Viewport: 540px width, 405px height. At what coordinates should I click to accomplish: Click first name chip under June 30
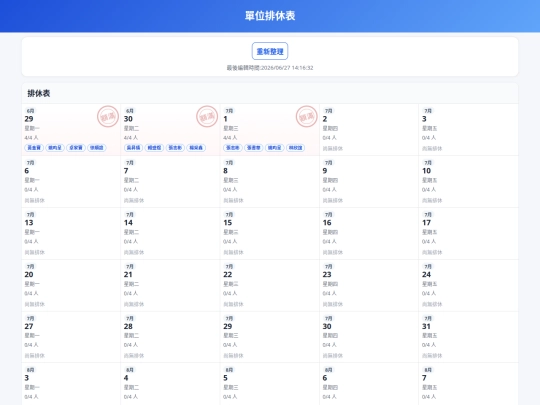tap(133, 148)
